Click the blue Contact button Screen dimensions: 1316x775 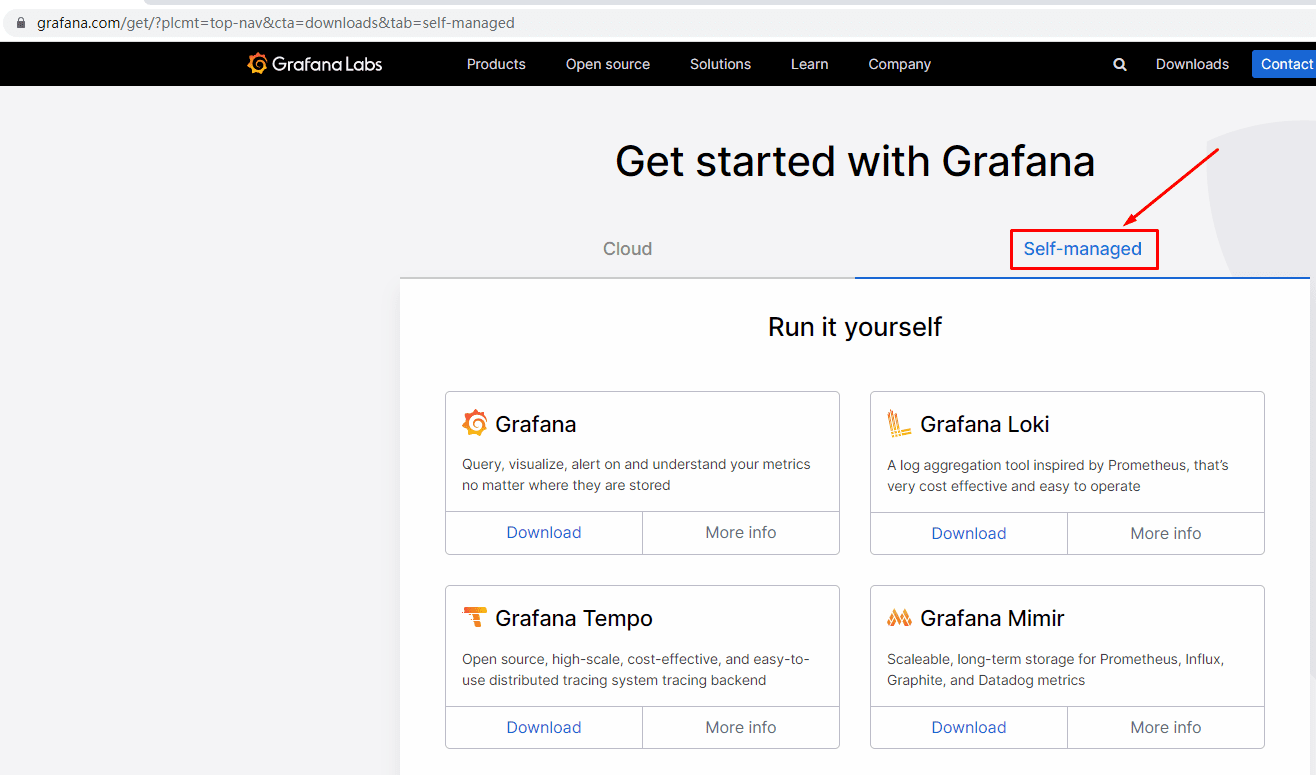coord(1284,64)
